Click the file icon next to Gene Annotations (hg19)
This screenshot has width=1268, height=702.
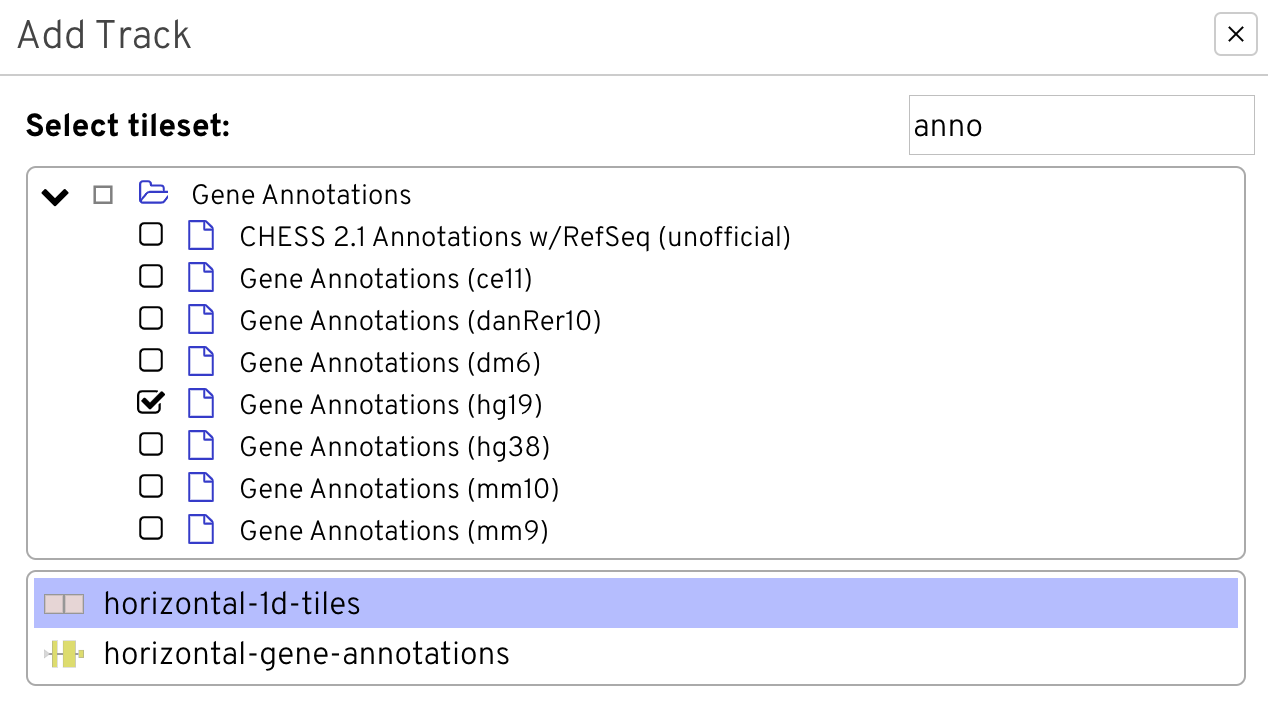[201, 403]
